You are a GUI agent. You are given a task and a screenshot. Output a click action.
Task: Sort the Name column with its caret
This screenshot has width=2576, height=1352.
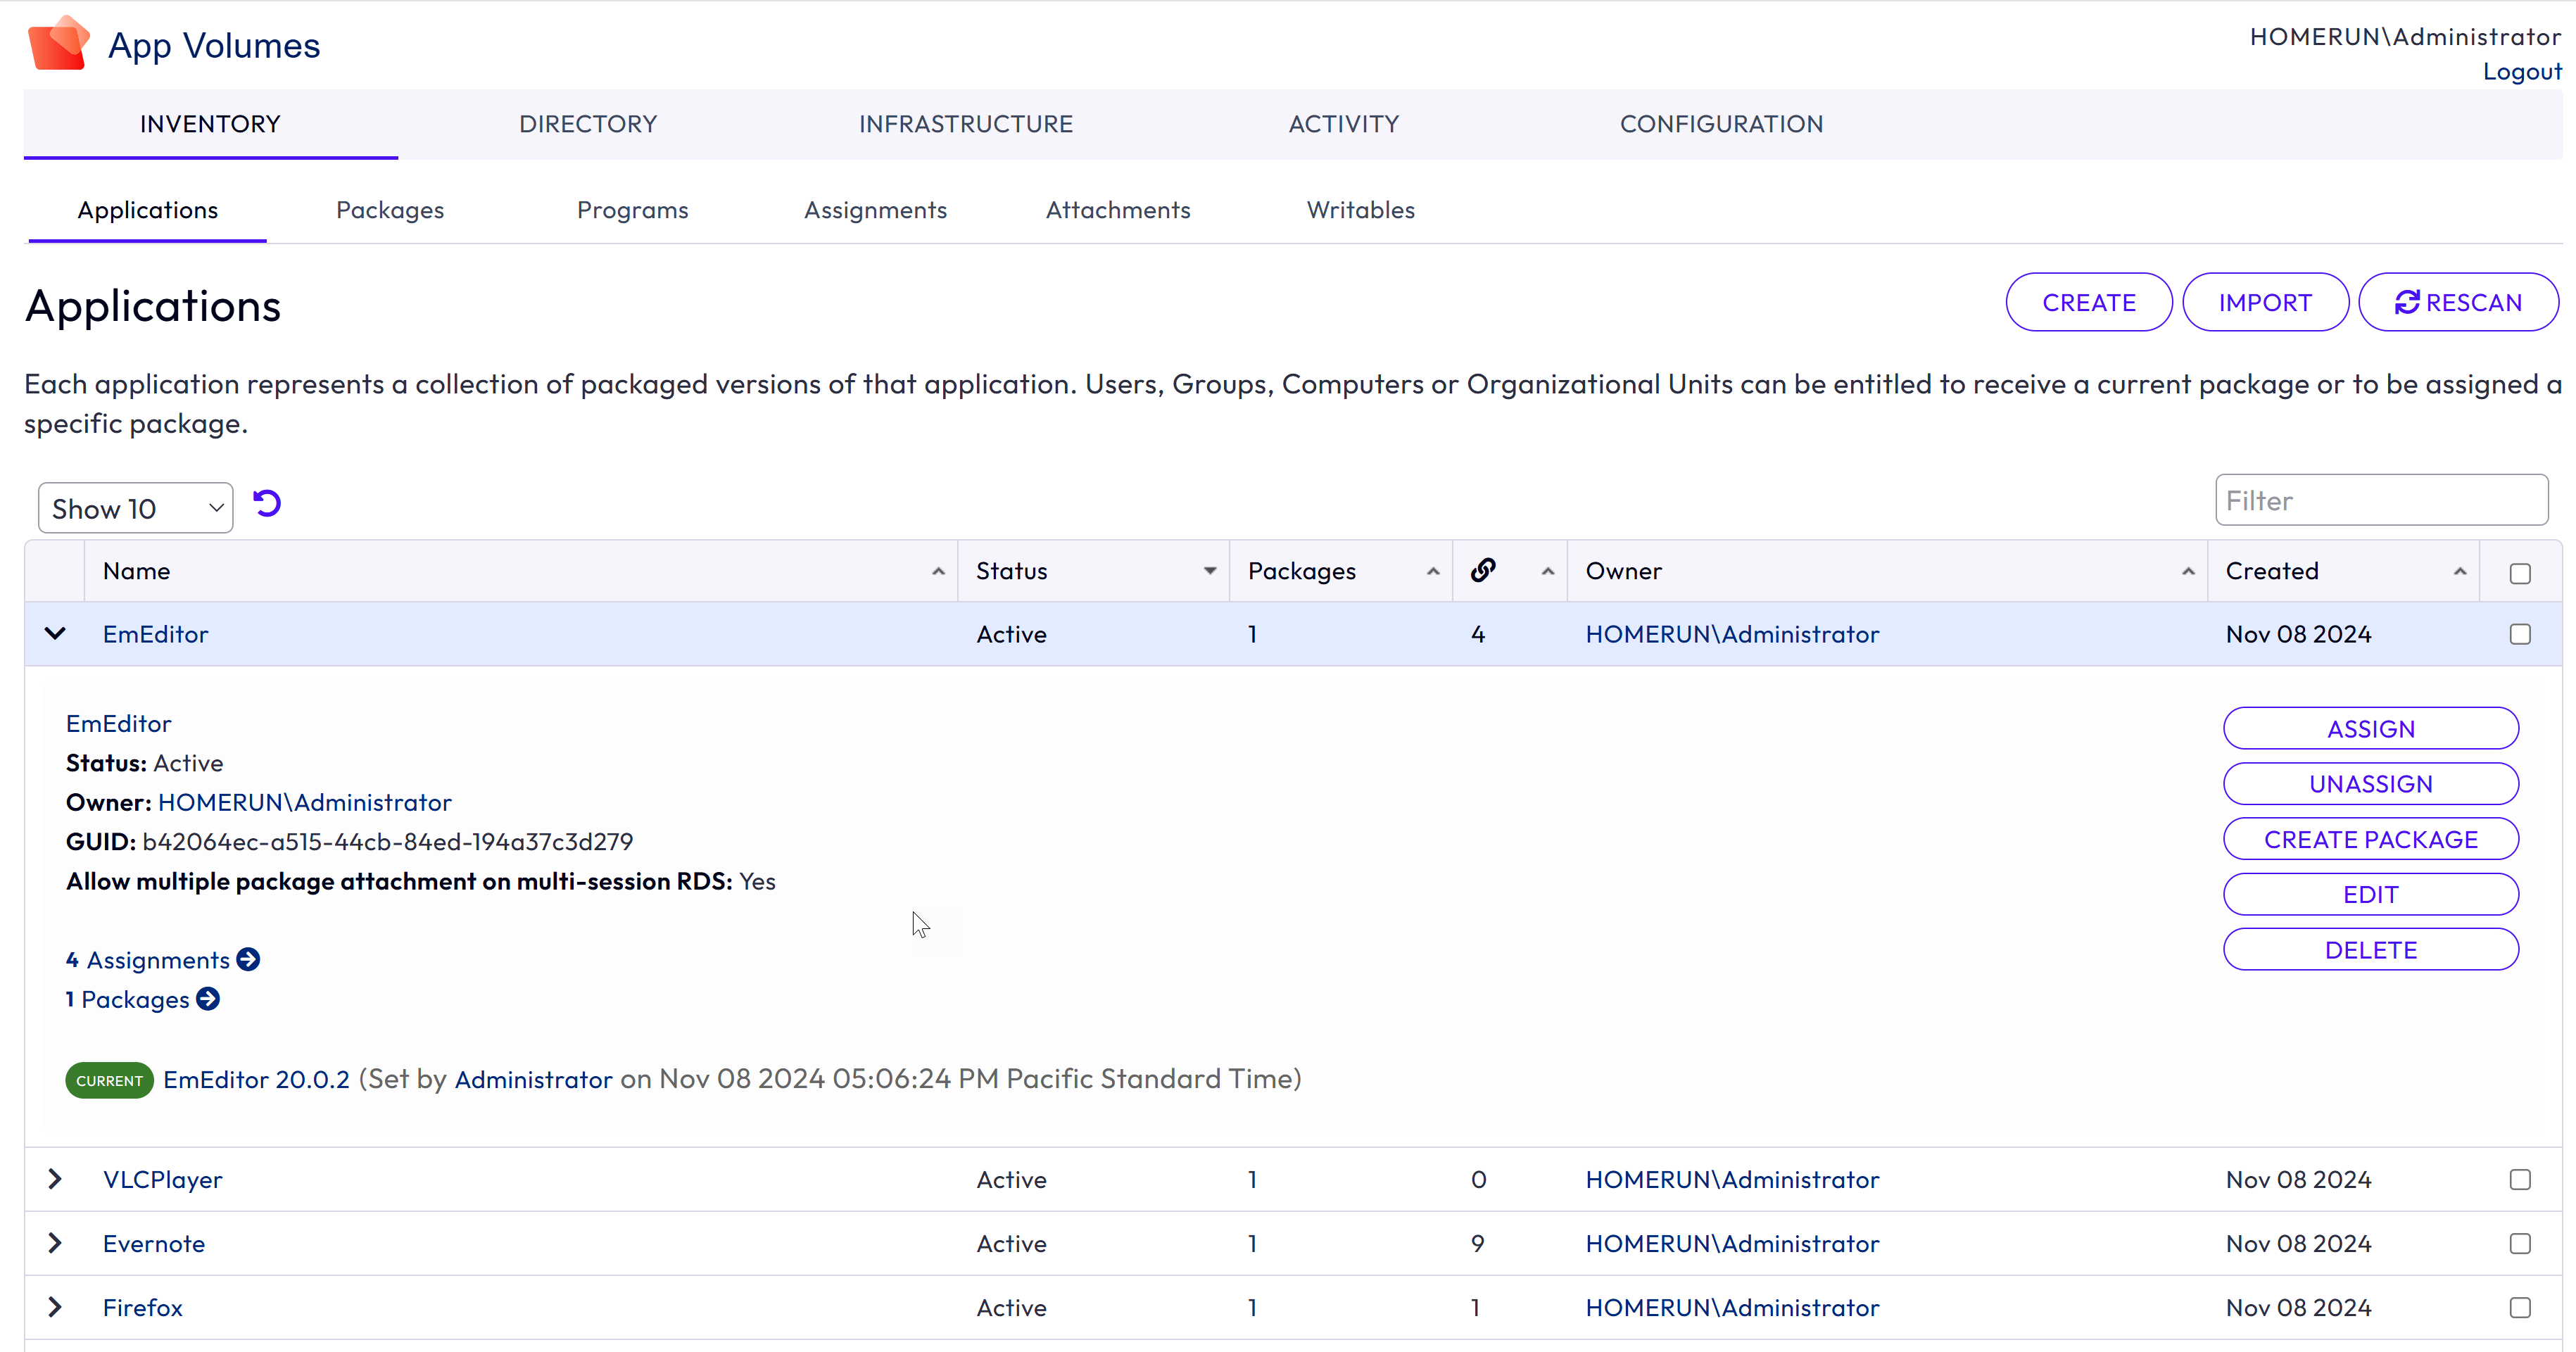click(x=938, y=571)
